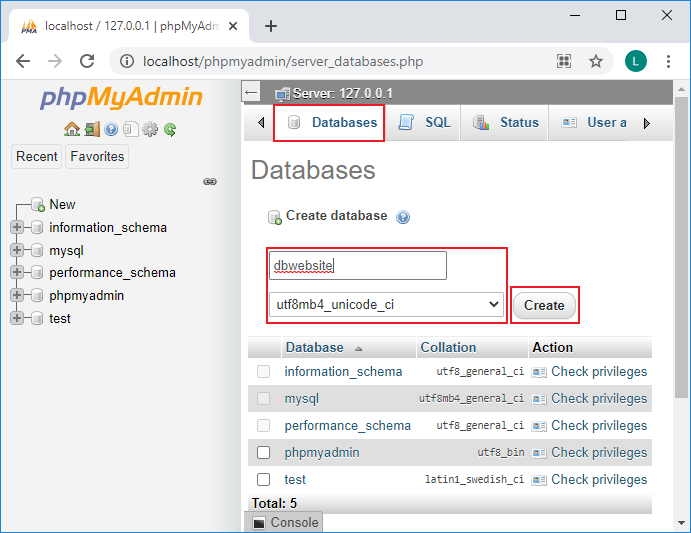This screenshot has width=691, height=533.
Task: Open the phpMyAdmin Home icon
Action: (x=72, y=129)
